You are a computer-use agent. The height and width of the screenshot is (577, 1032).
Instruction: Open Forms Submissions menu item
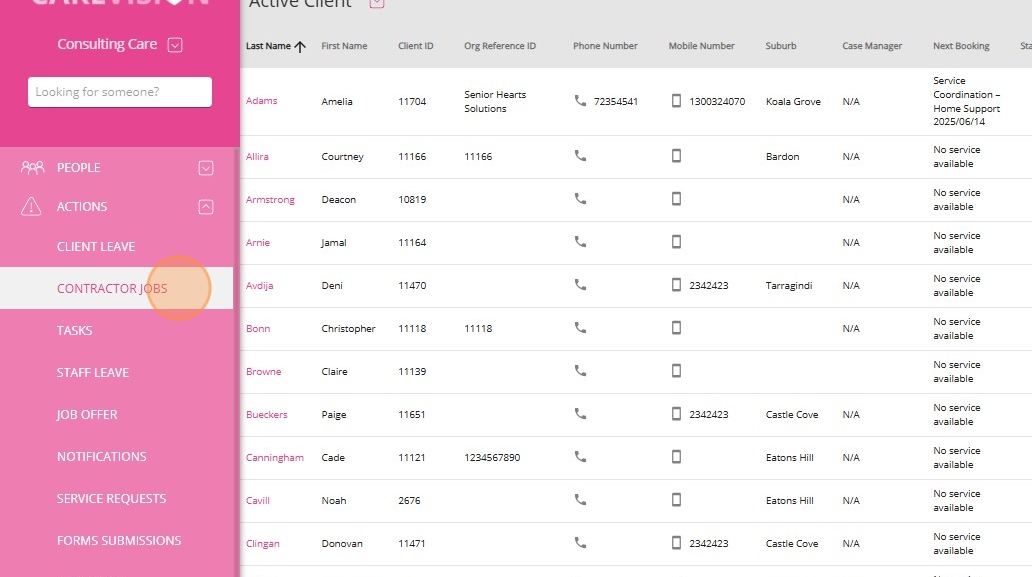pos(118,541)
